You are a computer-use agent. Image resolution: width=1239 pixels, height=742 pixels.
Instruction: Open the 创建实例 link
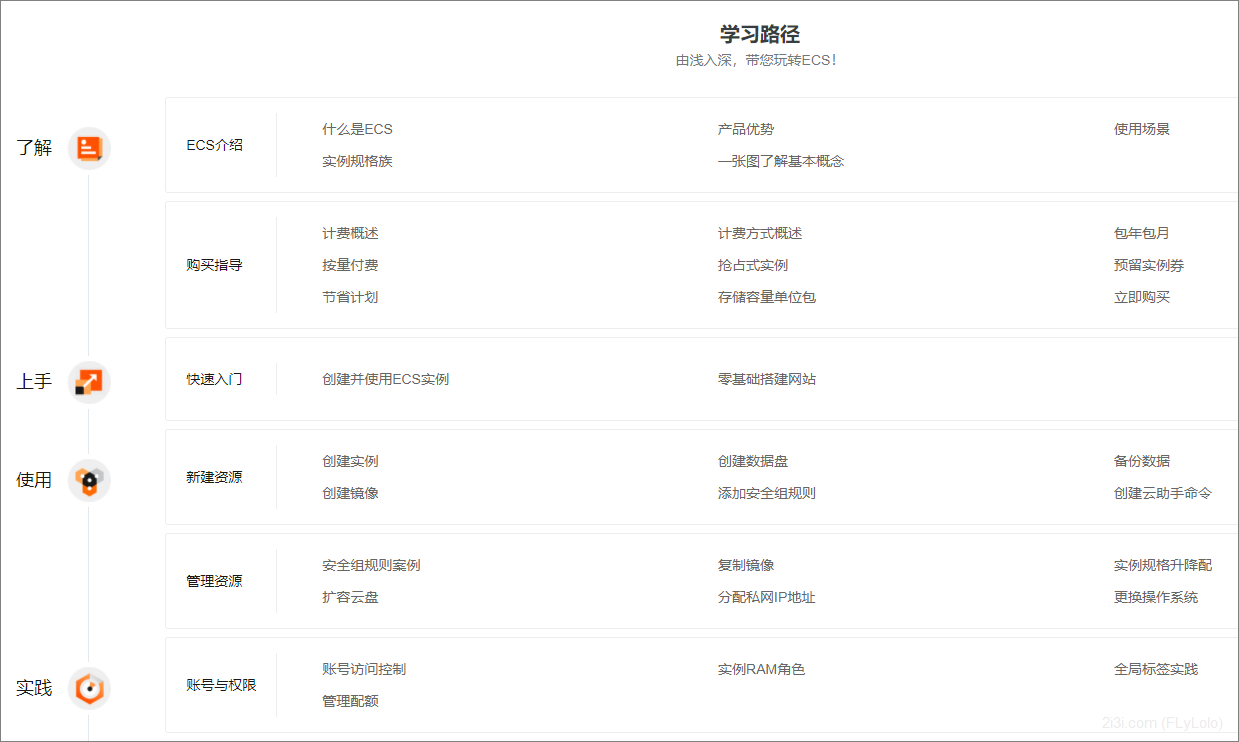point(350,461)
